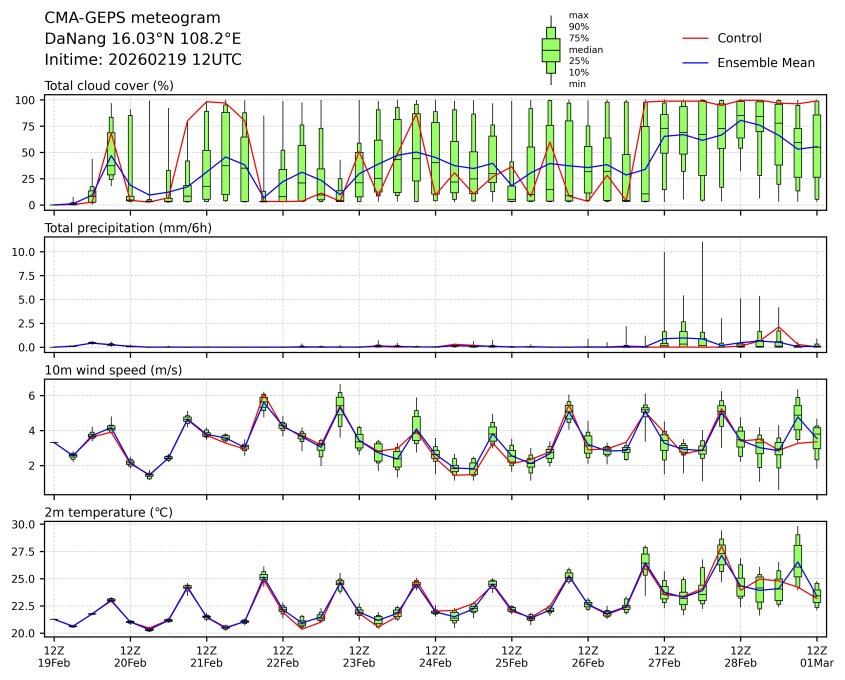Click the max label in box plot legend
The width and height of the screenshot is (845, 680).
tap(576, 15)
